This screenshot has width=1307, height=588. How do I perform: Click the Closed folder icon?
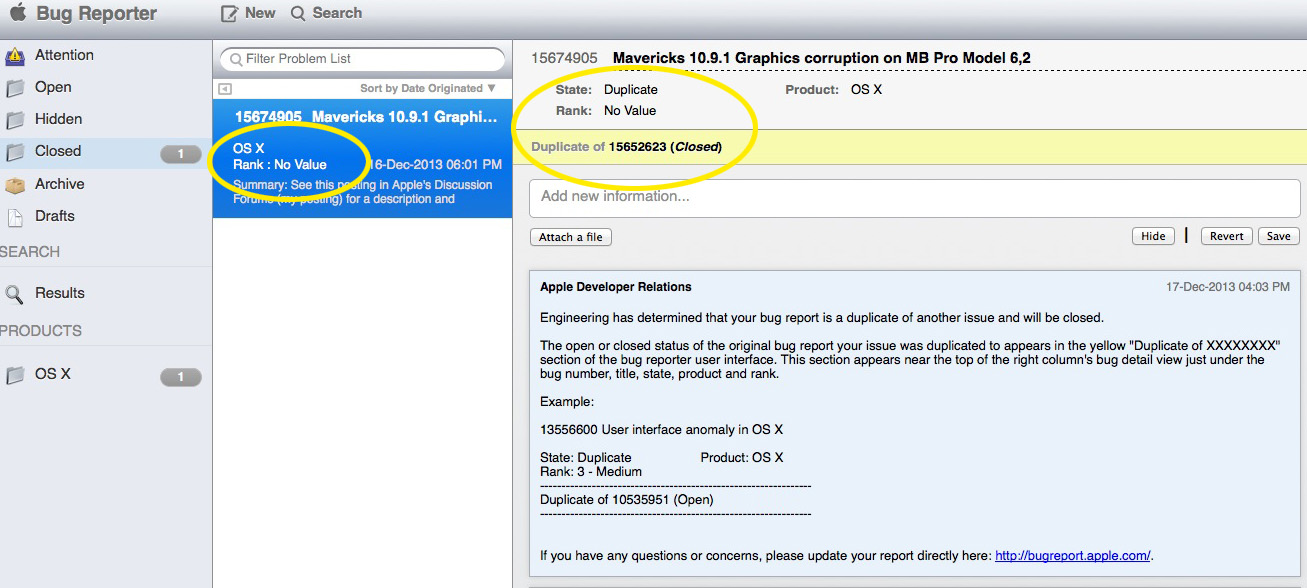tap(15, 152)
